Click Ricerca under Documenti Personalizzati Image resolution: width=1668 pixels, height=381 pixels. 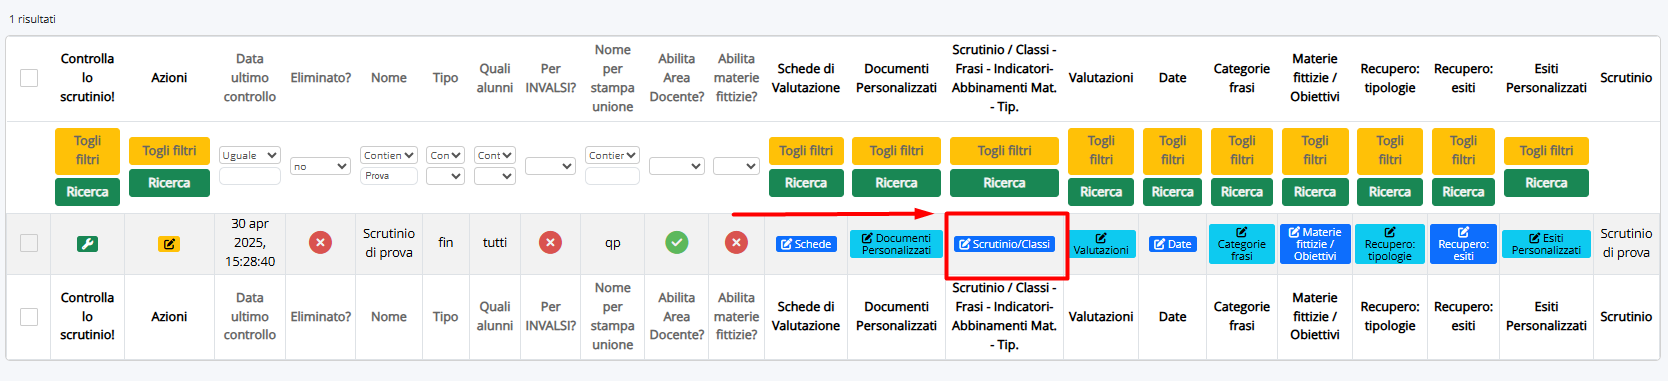coord(896,183)
